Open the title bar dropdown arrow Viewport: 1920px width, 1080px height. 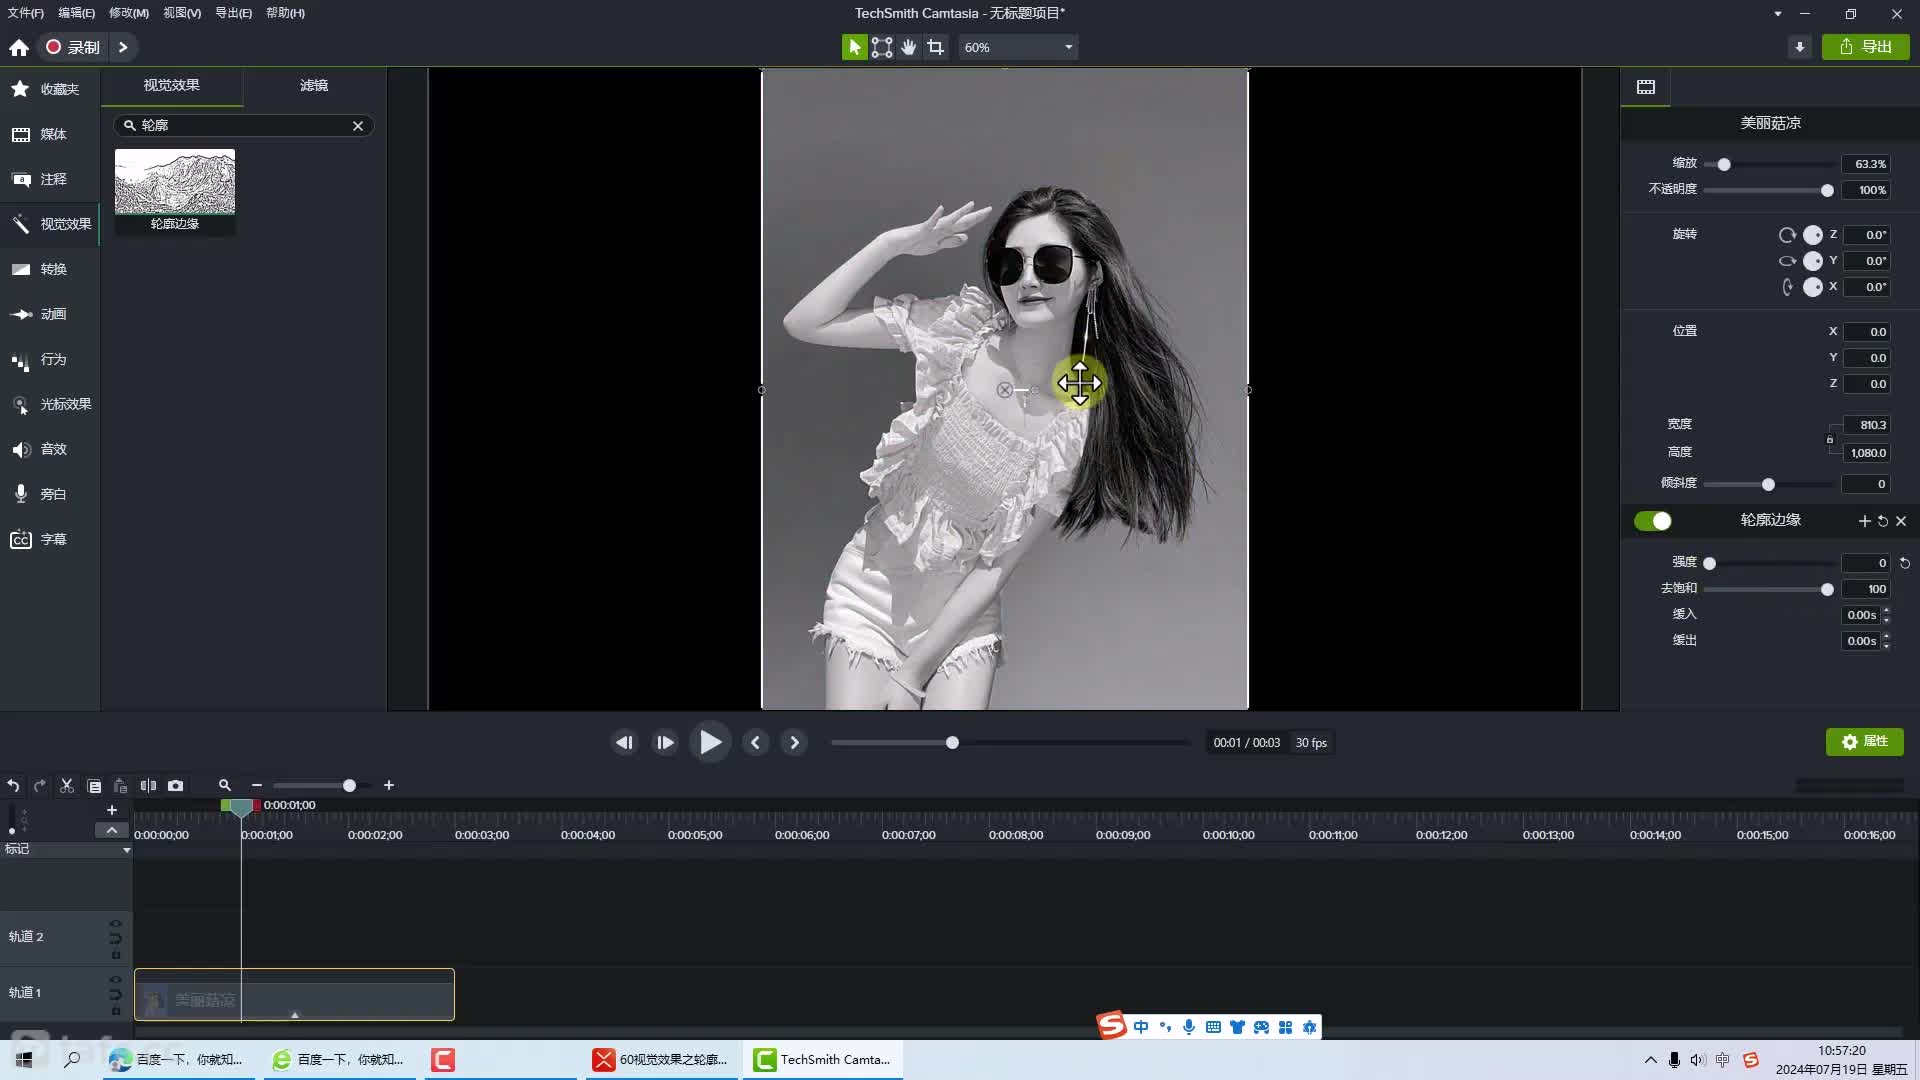1777,14
